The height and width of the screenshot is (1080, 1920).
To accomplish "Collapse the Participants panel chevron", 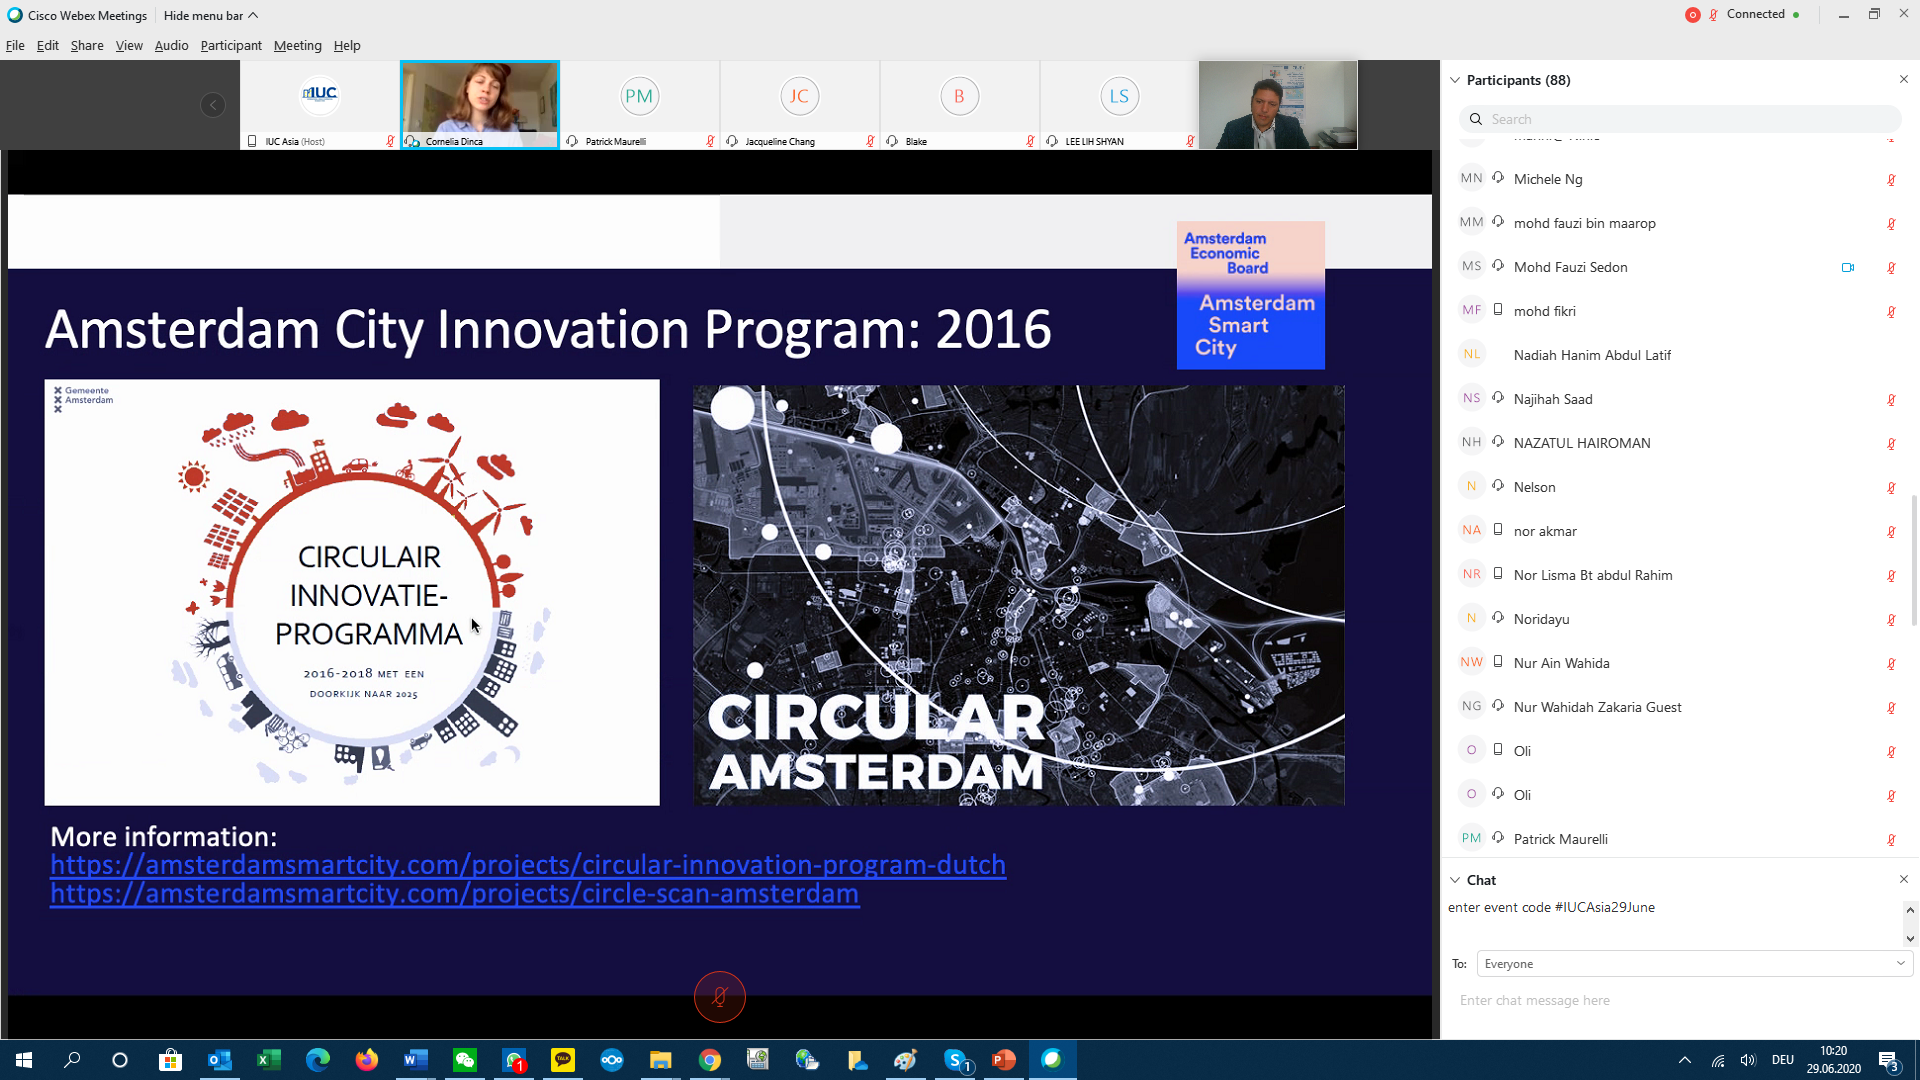I will [x=1455, y=80].
